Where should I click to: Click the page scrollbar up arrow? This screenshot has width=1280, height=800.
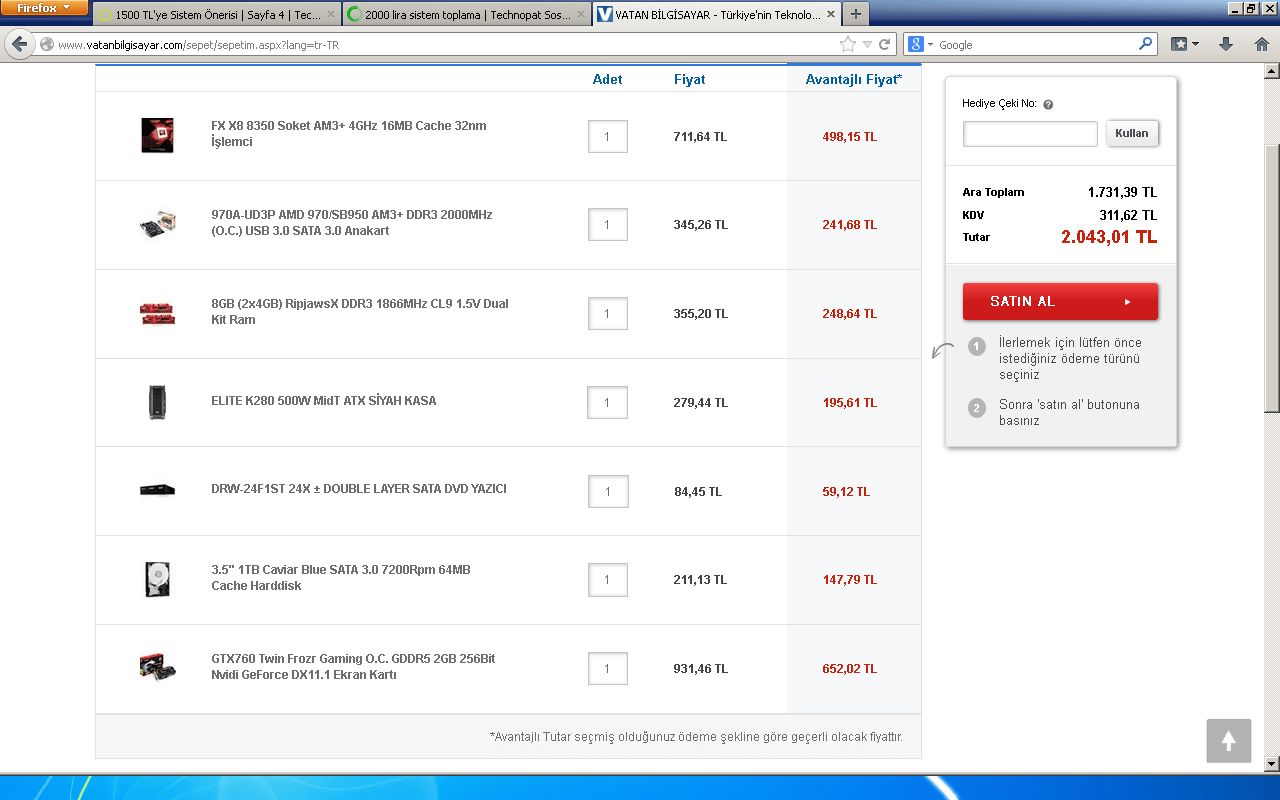[1272, 71]
